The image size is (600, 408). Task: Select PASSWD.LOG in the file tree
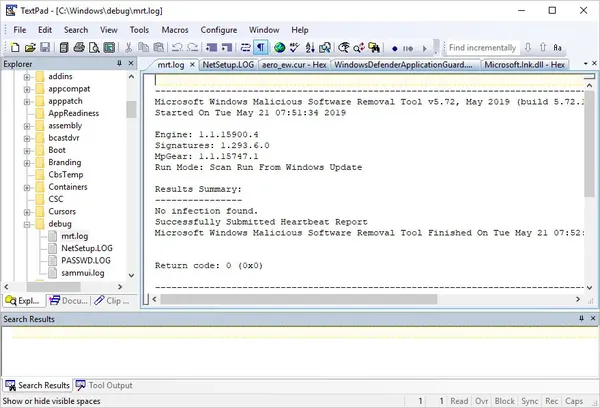point(86,261)
